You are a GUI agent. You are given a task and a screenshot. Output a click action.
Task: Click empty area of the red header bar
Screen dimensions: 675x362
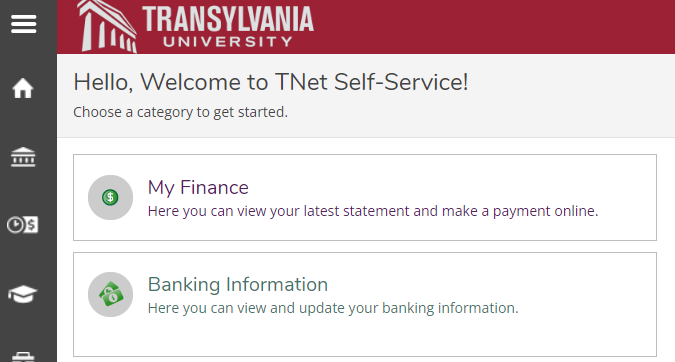coord(495,27)
